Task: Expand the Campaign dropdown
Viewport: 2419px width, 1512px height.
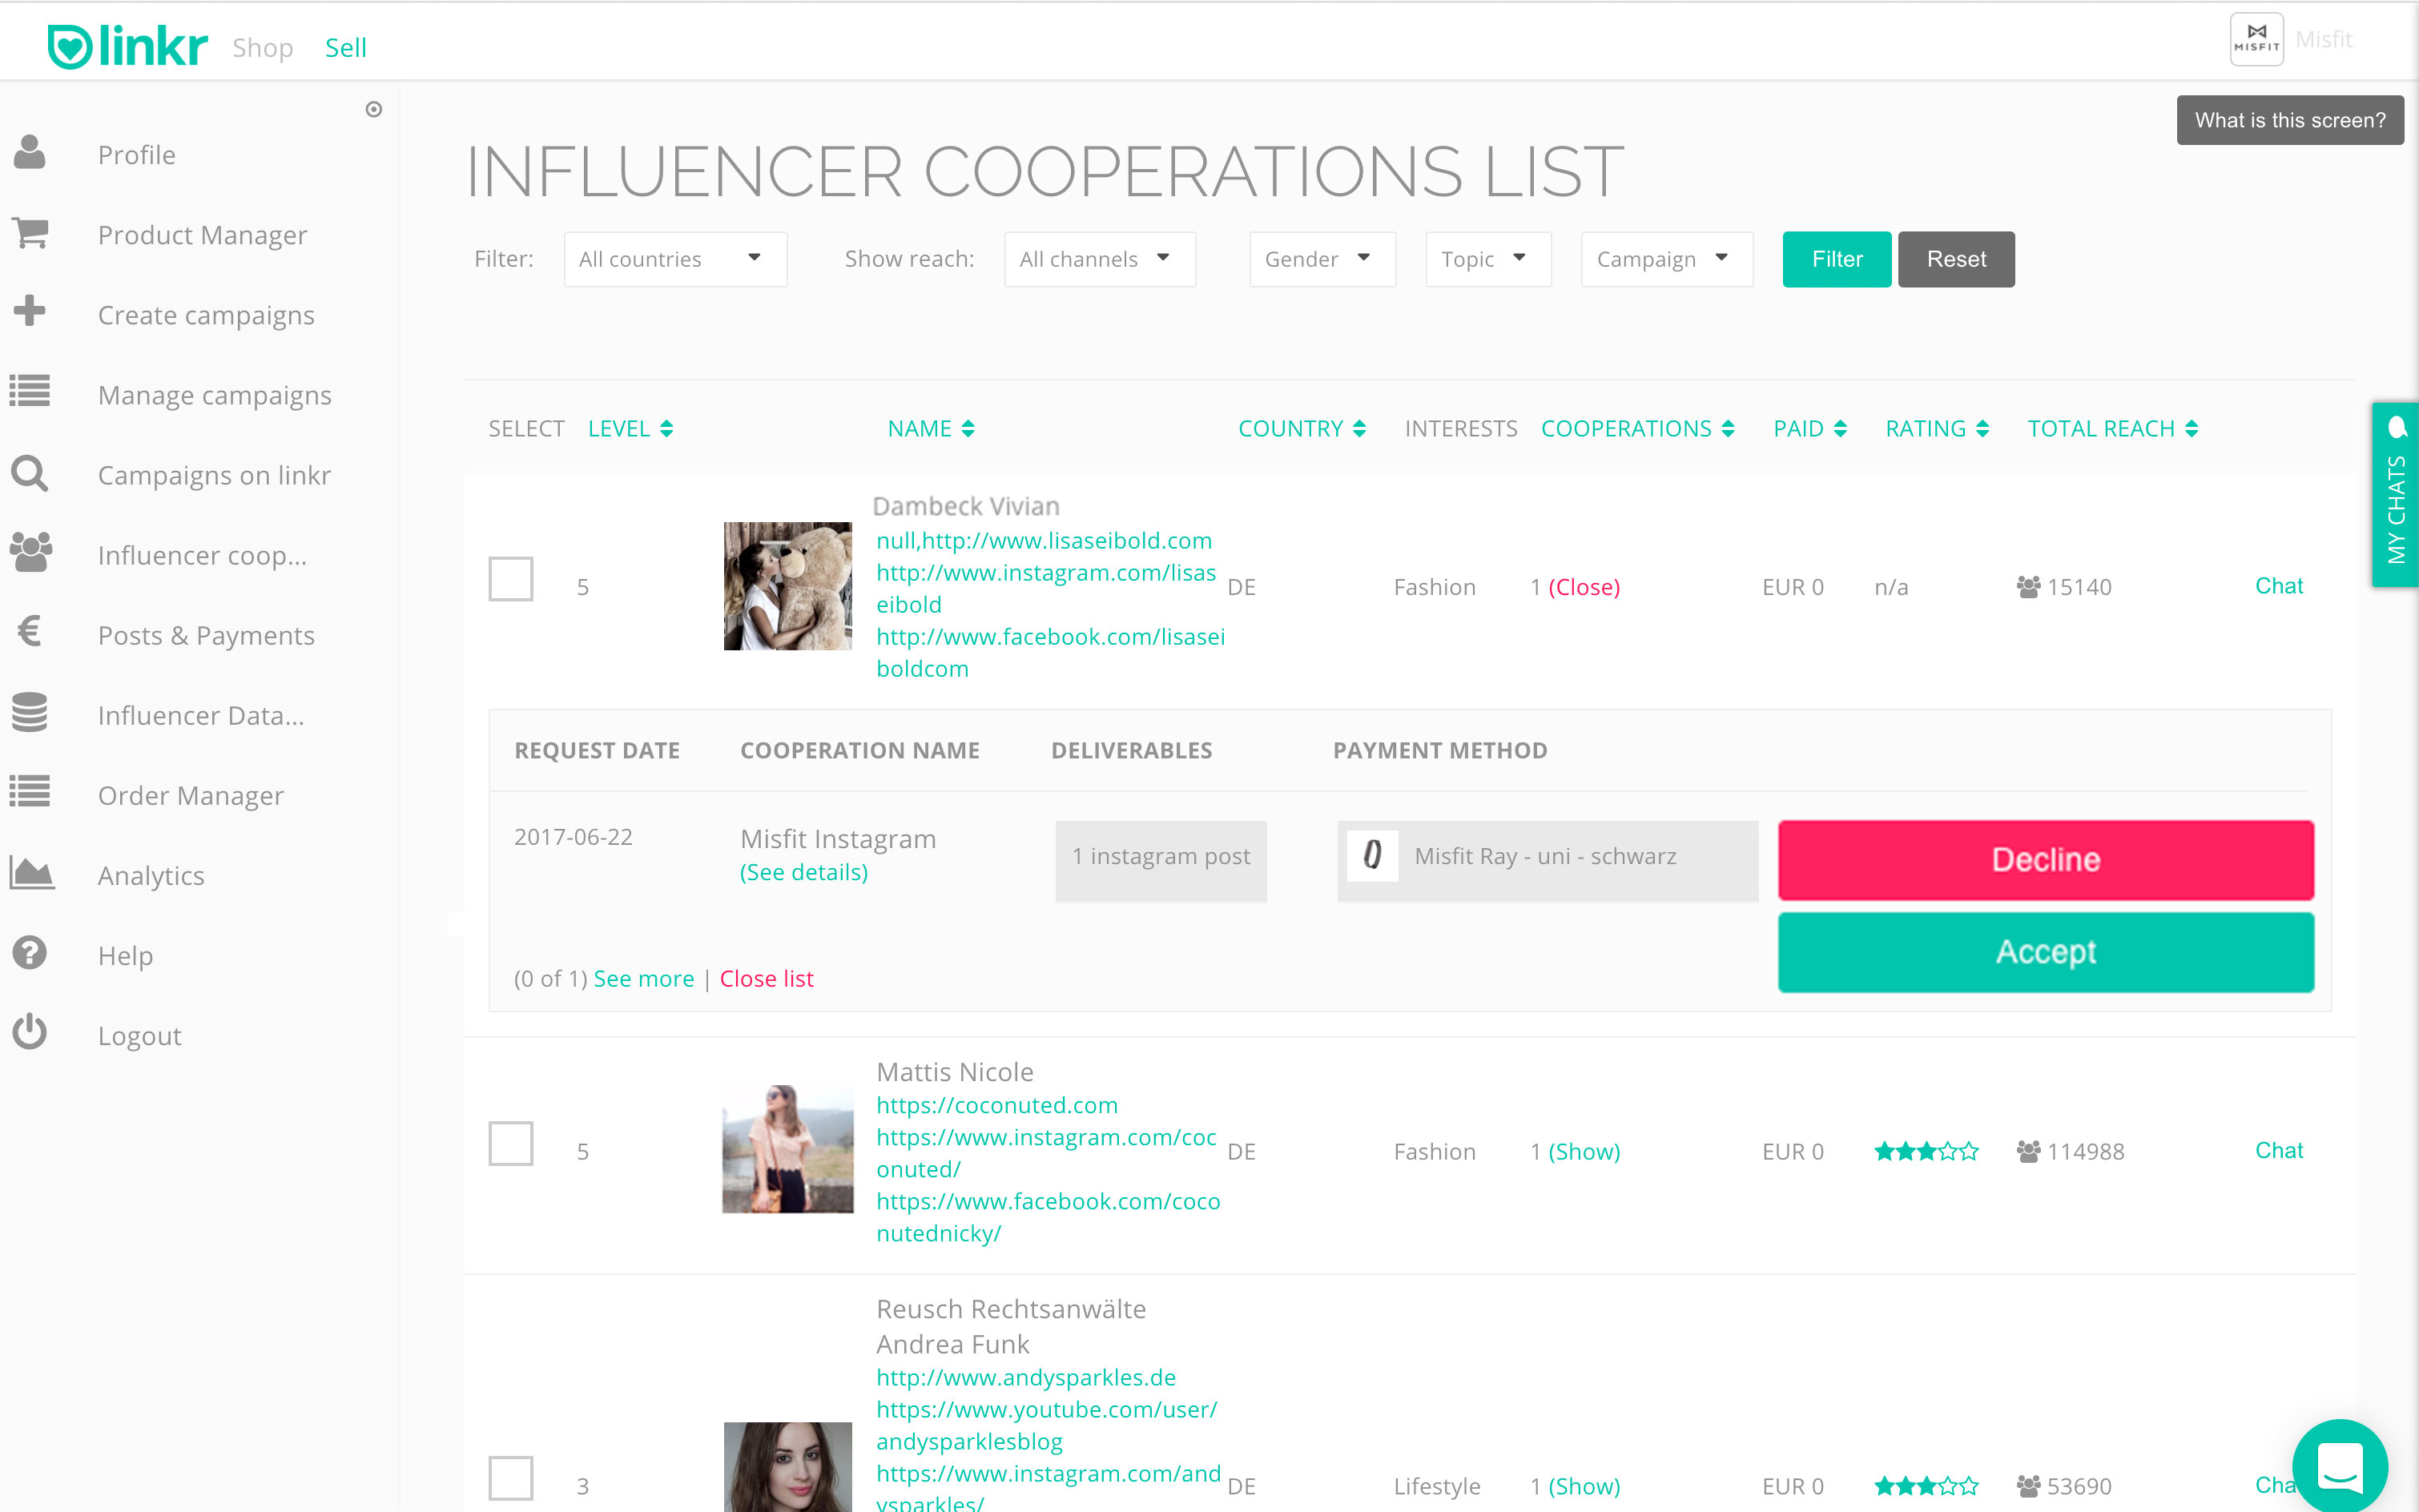Action: point(1665,258)
